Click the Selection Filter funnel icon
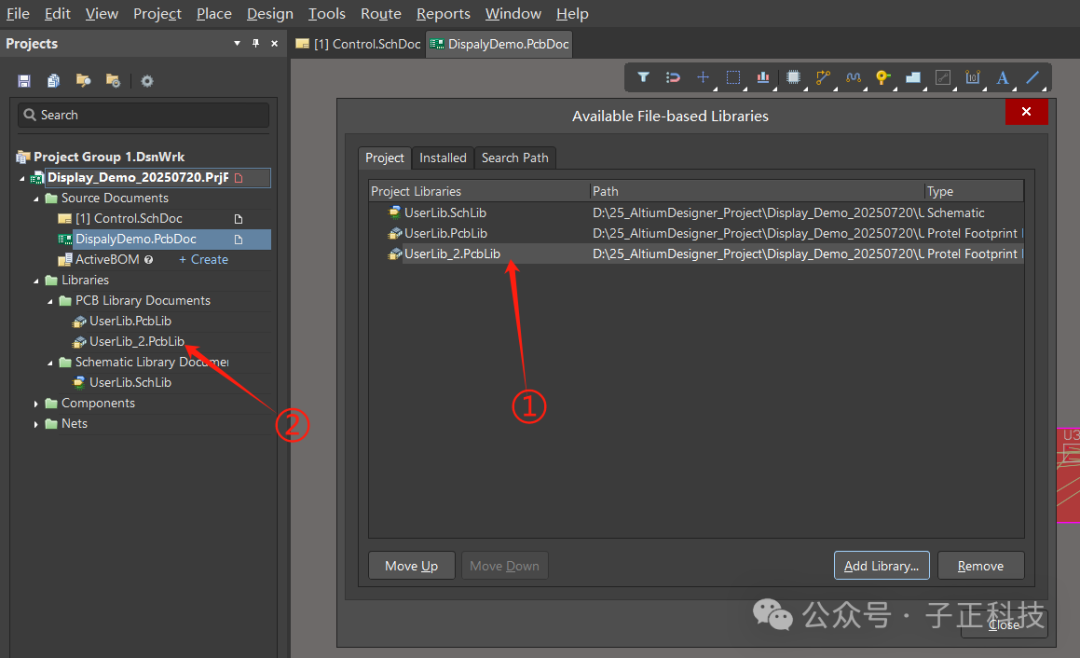Viewport: 1080px width, 658px height. (x=643, y=77)
